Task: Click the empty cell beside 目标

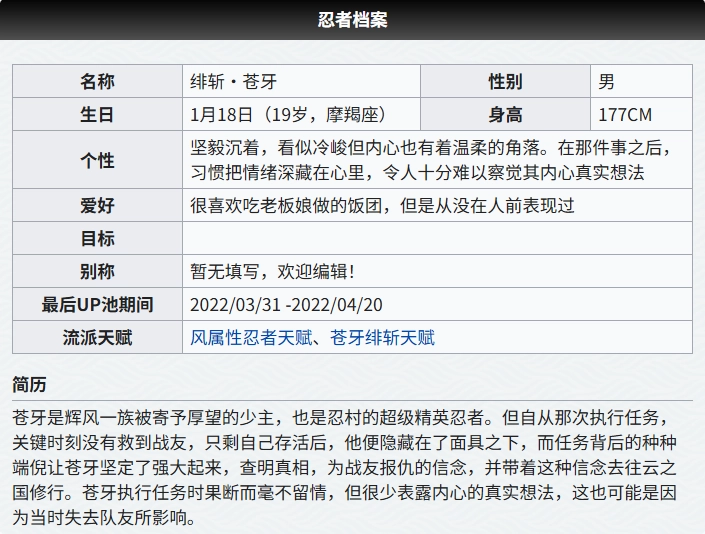Action: tap(436, 239)
